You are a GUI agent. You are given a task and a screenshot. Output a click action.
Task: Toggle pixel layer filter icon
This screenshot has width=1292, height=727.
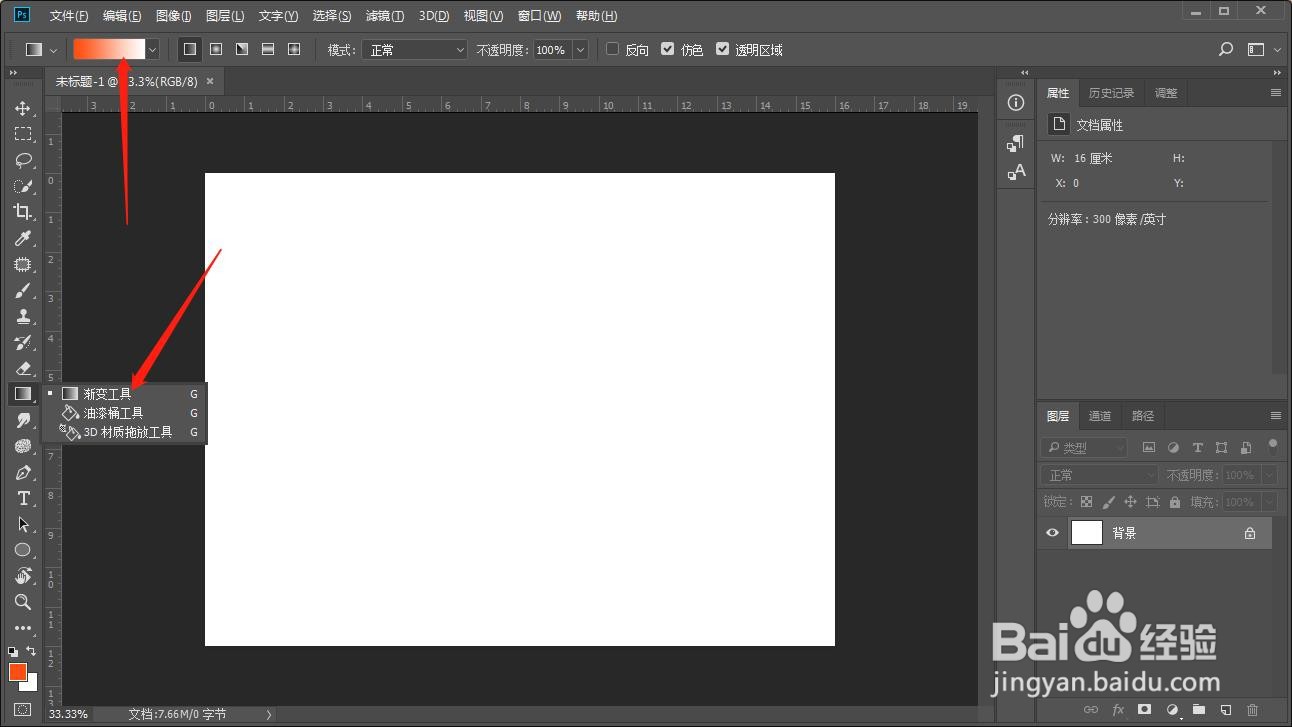(1149, 447)
